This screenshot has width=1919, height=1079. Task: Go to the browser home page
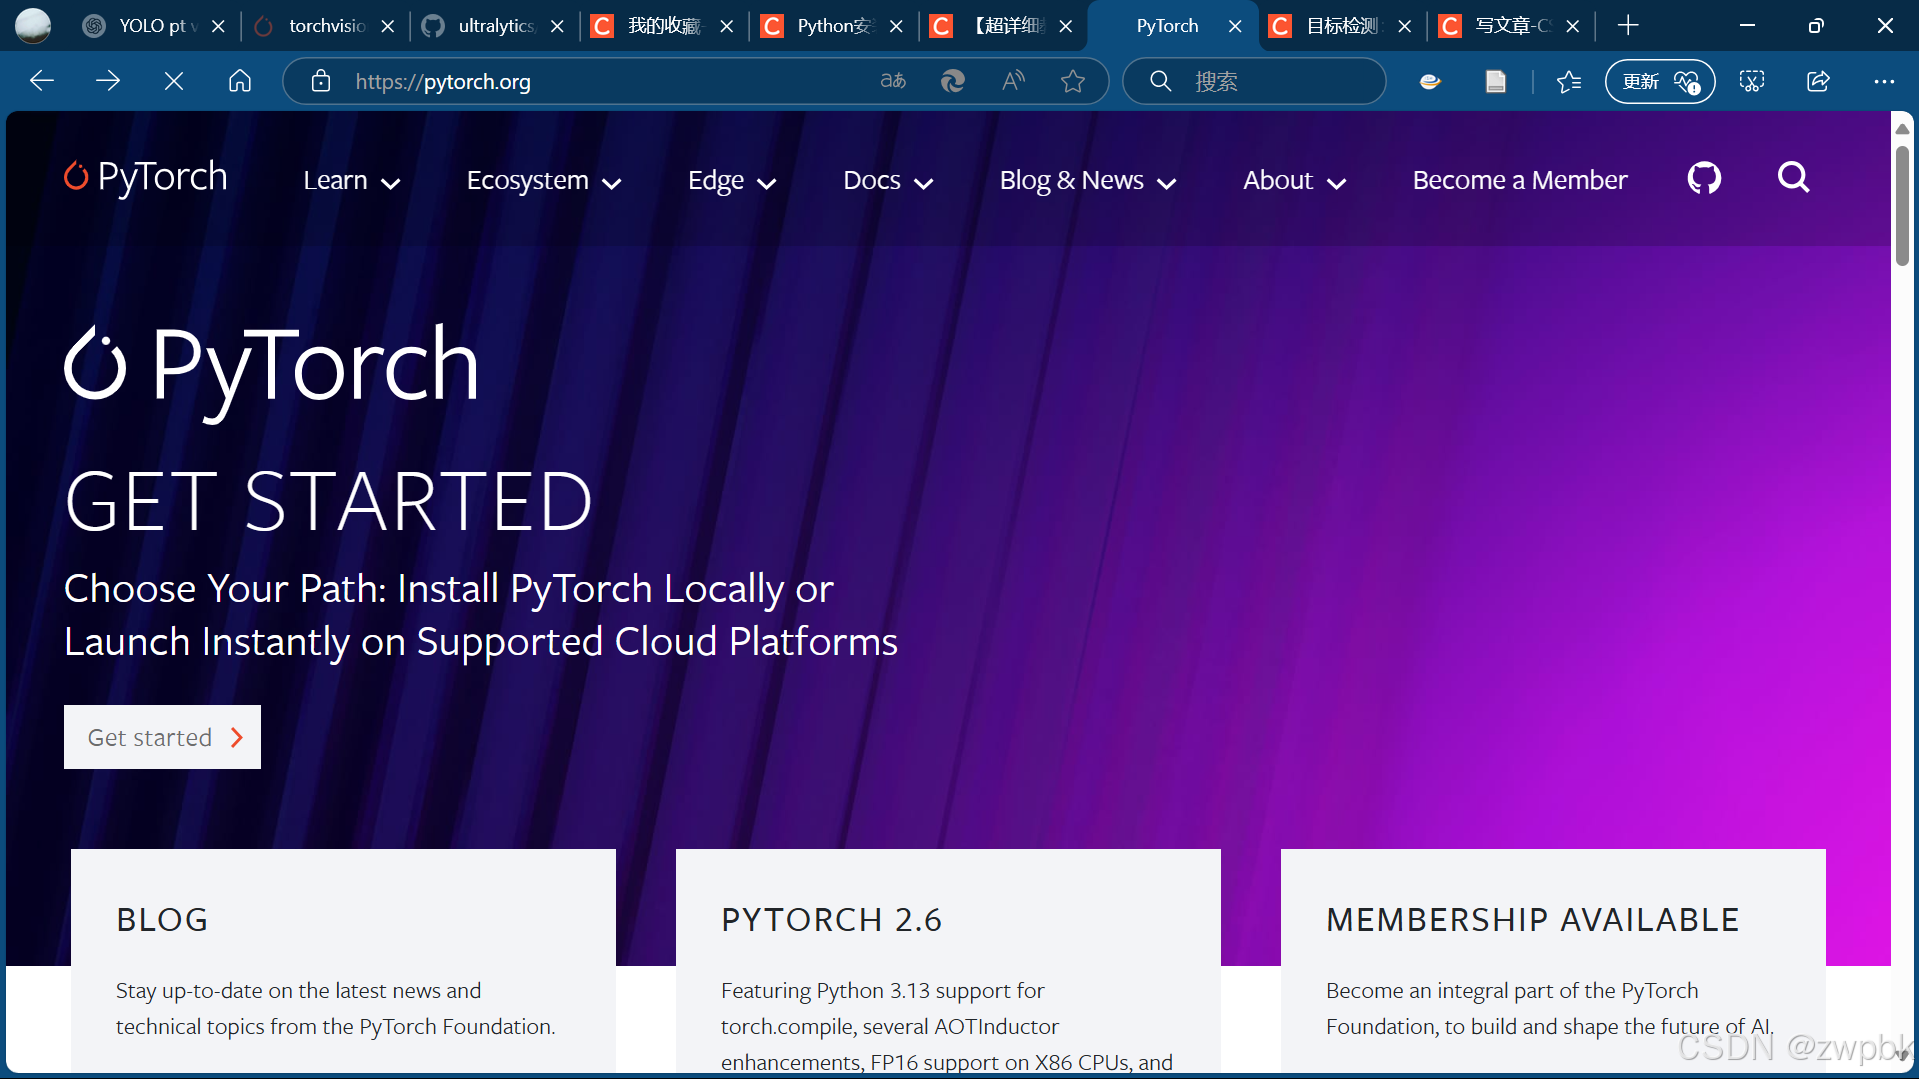tap(240, 81)
